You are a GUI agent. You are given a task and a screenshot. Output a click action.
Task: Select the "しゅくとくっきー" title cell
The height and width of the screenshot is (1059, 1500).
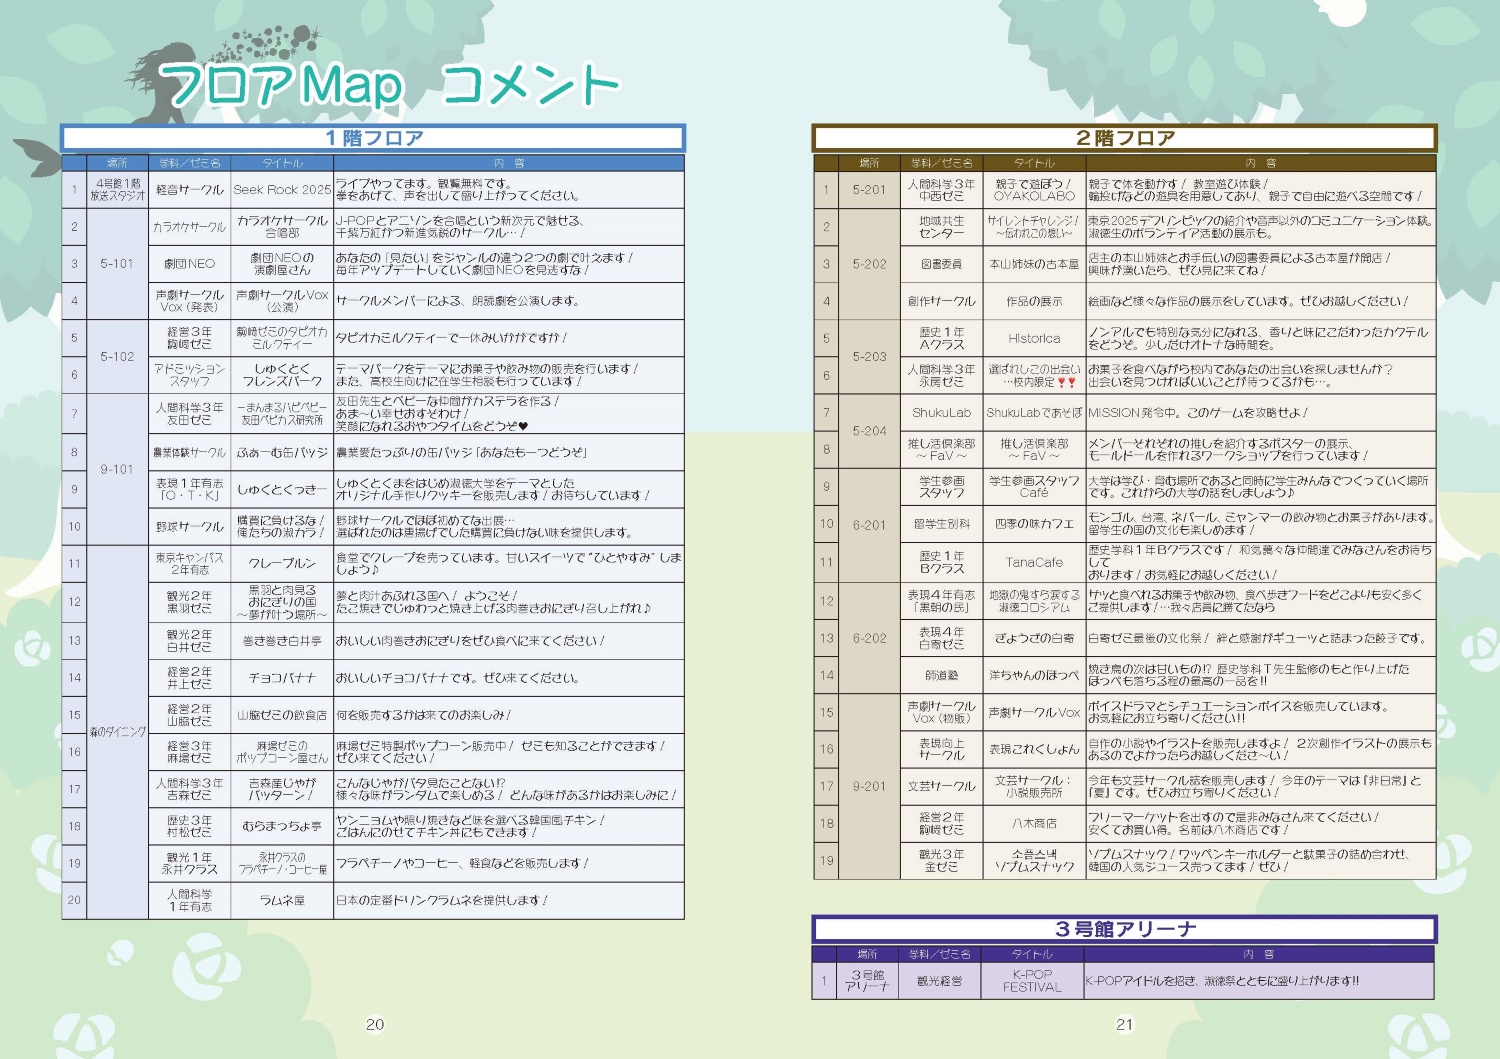point(282,489)
